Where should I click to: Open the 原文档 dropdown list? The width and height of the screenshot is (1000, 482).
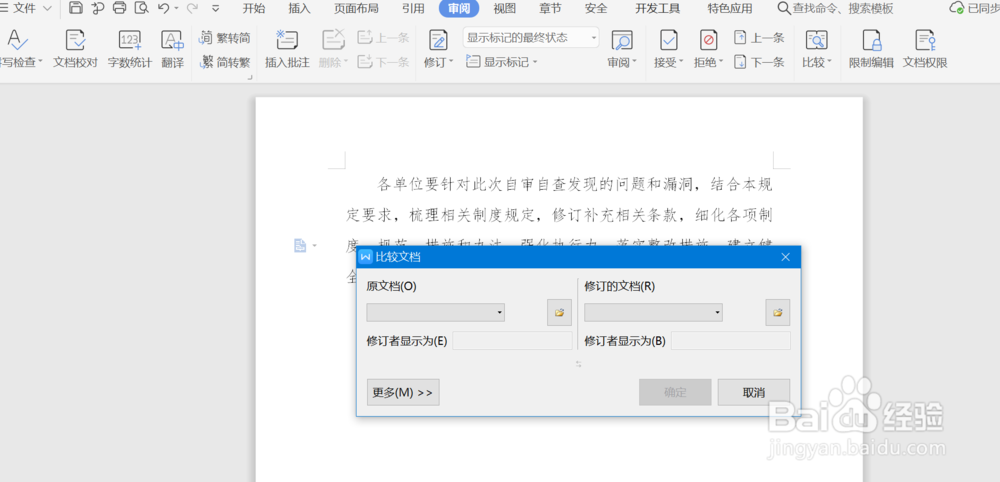[436, 312]
